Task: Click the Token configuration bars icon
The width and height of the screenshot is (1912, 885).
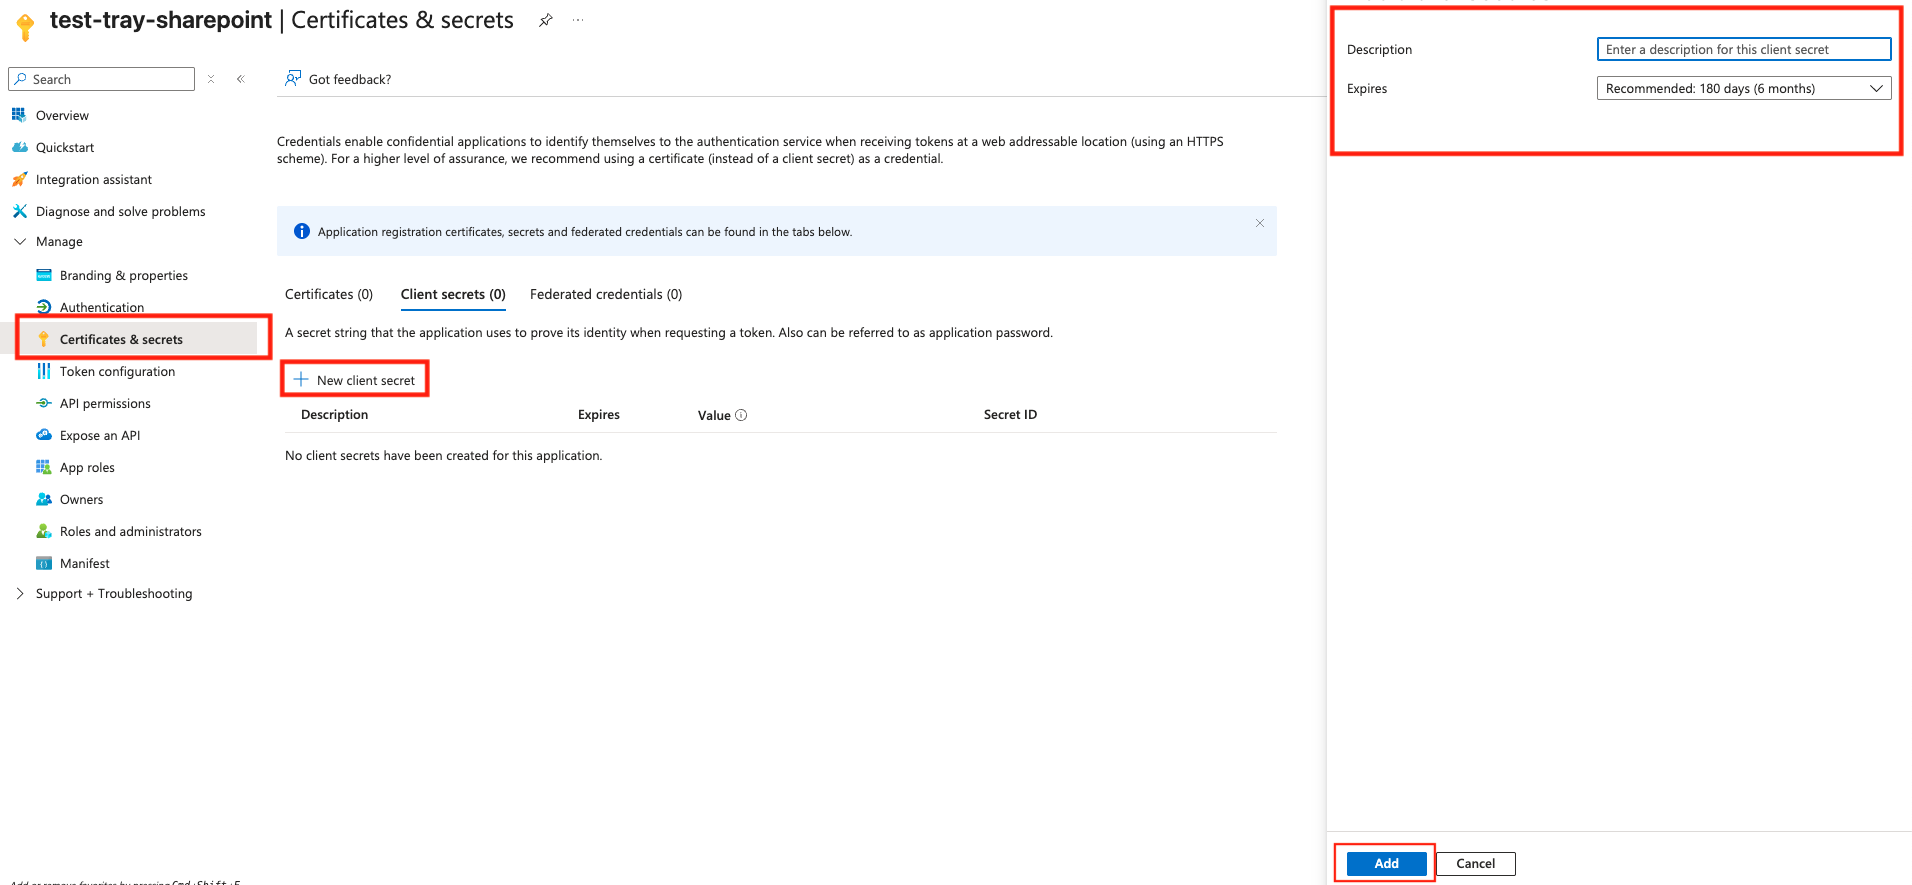Action: click(x=44, y=371)
